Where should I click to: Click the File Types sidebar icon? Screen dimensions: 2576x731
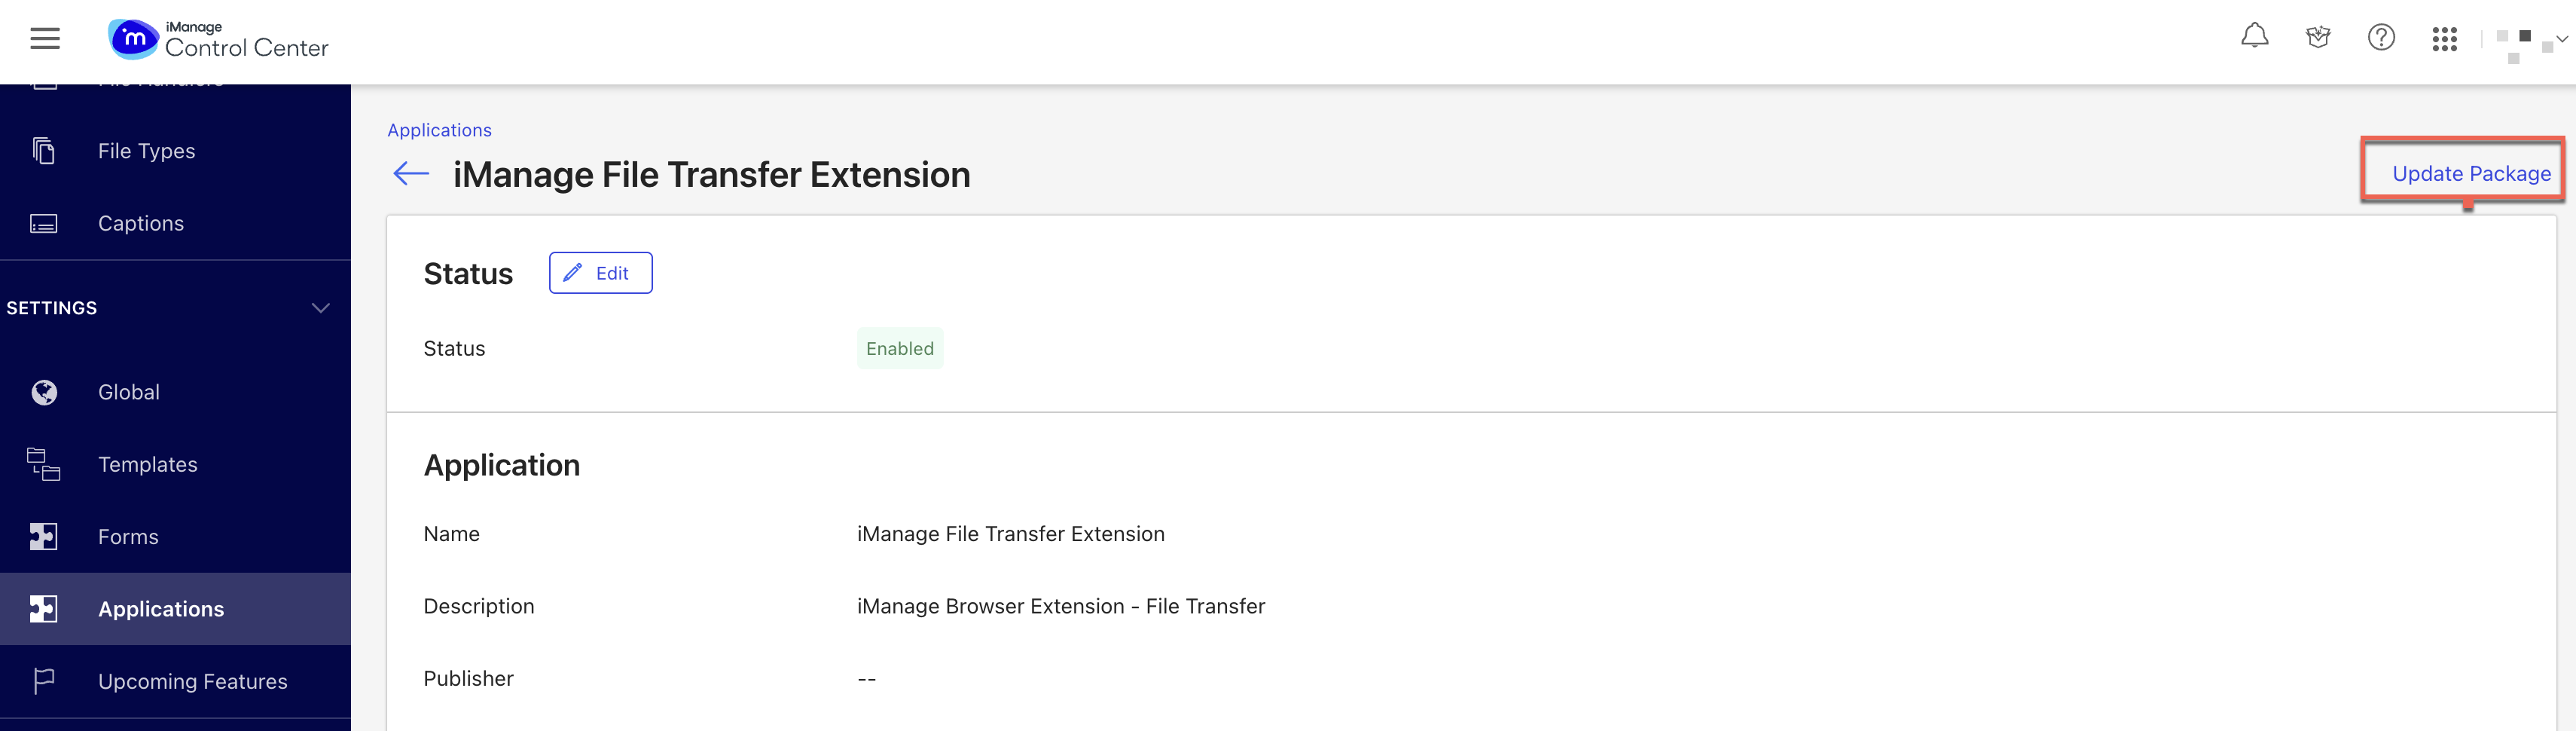(44, 151)
